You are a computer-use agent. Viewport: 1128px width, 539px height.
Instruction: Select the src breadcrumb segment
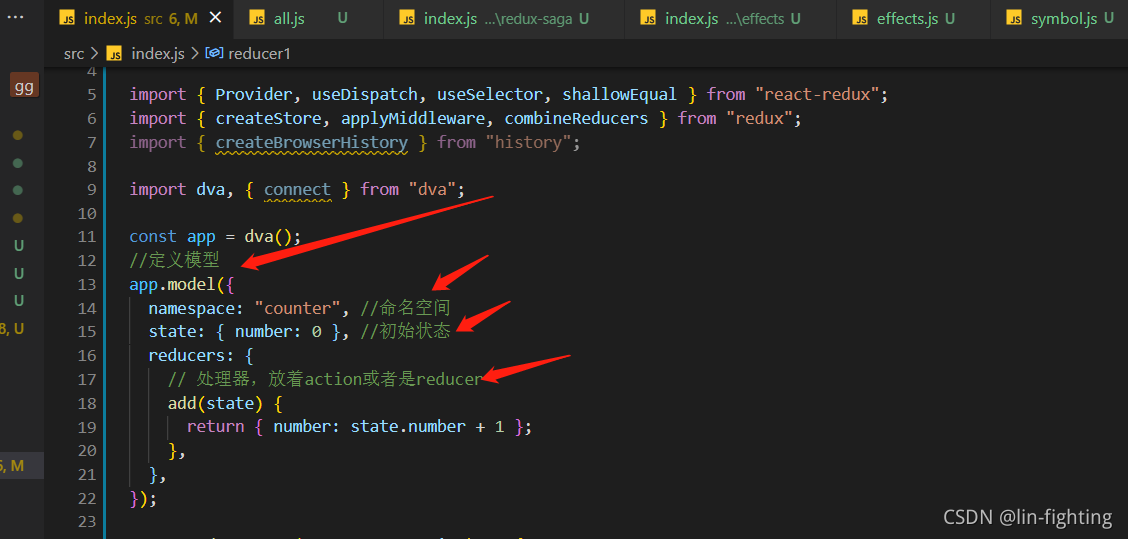[x=73, y=53]
